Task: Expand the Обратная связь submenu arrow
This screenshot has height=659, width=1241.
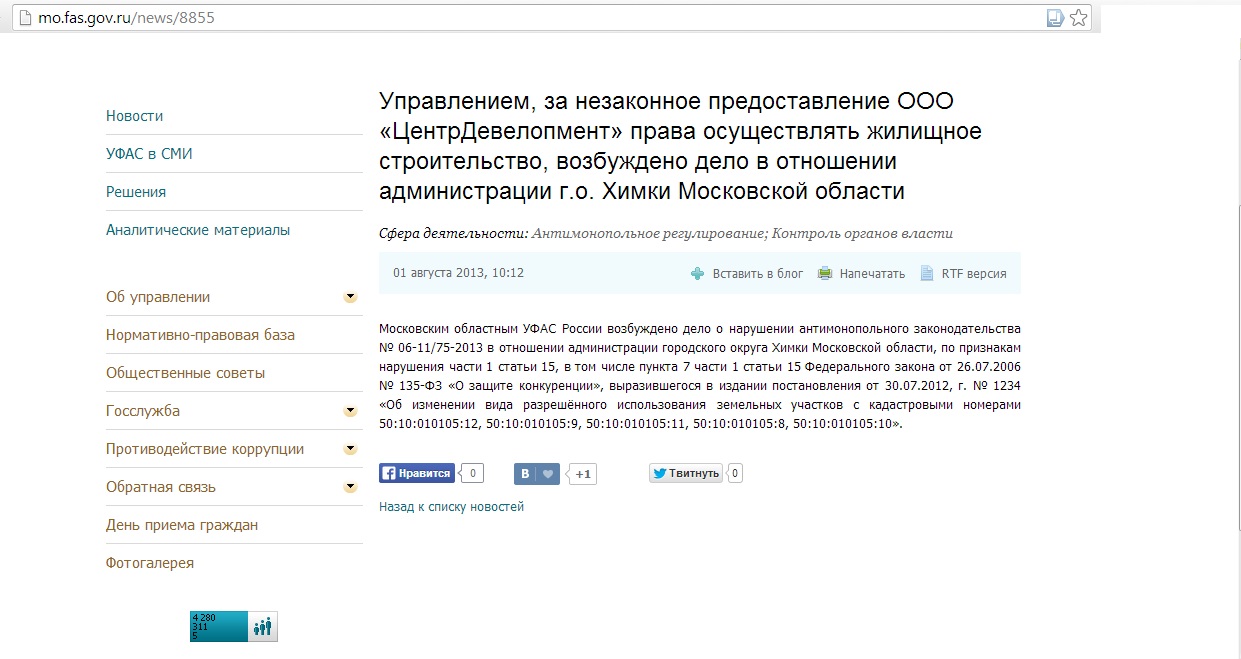Action: click(x=350, y=487)
